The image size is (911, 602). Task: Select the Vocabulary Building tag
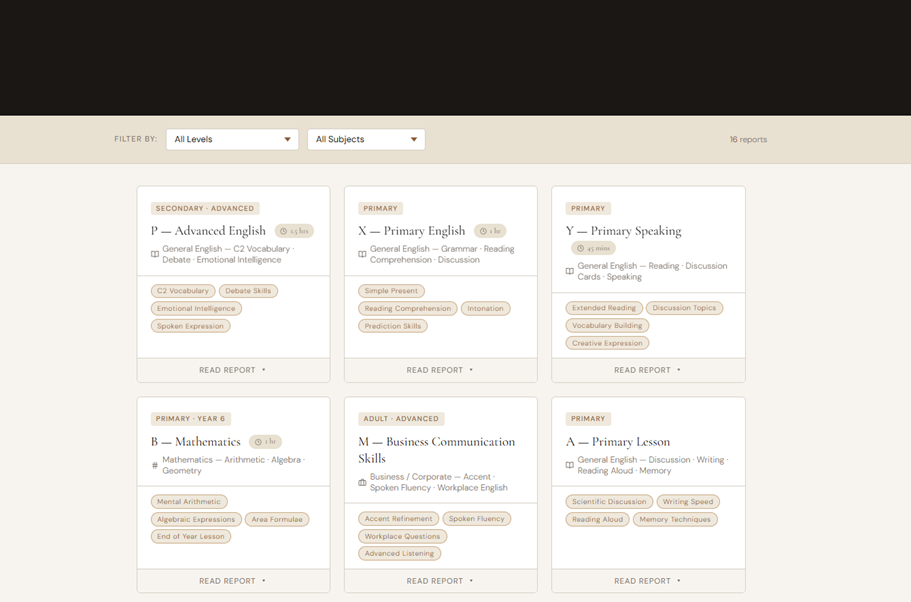tap(607, 325)
